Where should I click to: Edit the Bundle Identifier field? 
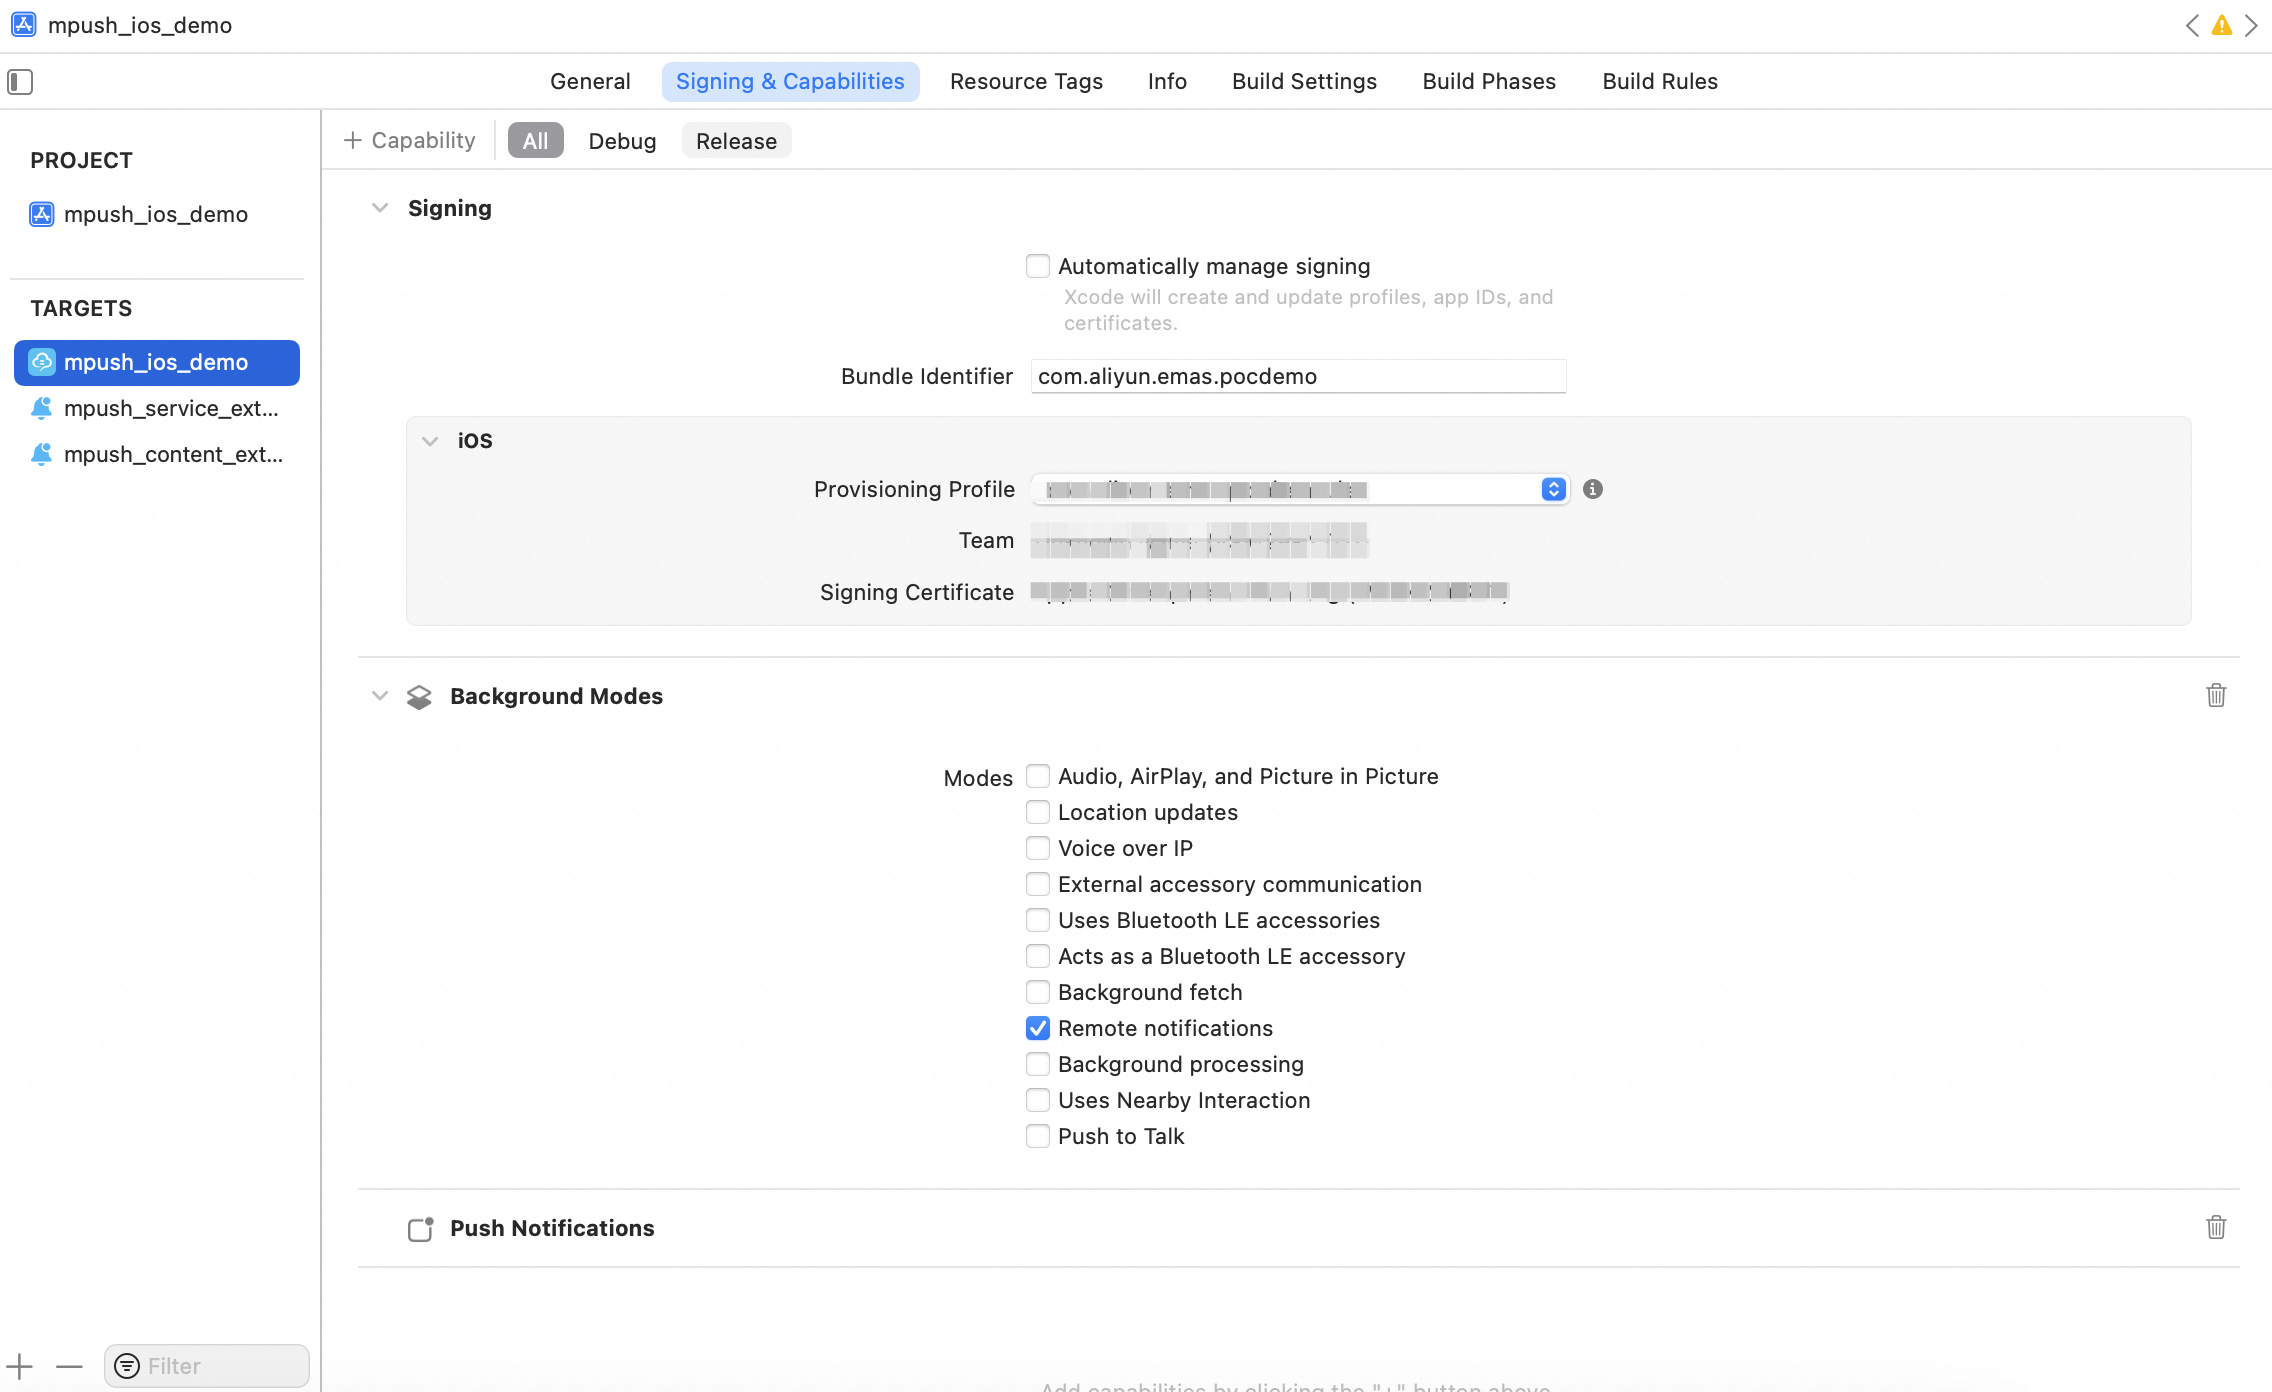pyautogui.click(x=1298, y=376)
